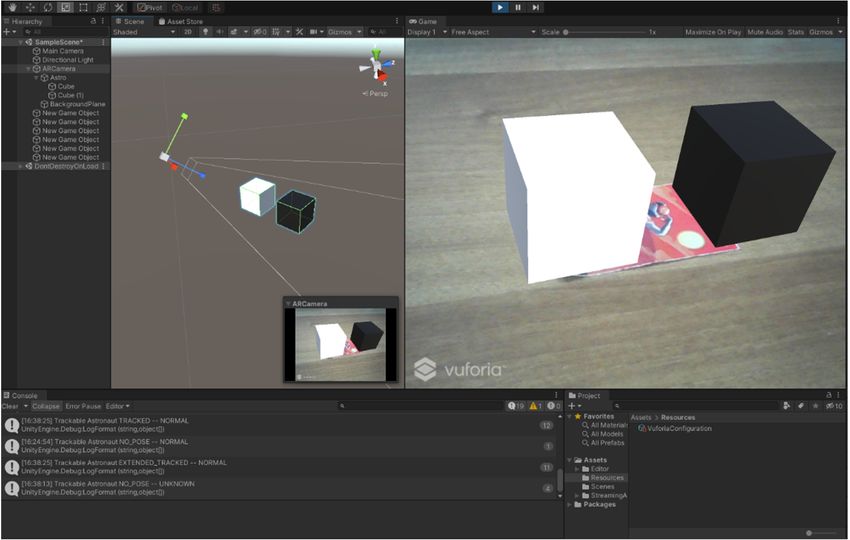Adjust the Game view Scale slider
850x540 pixels.
pyautogui.click(x=567, y=32)
